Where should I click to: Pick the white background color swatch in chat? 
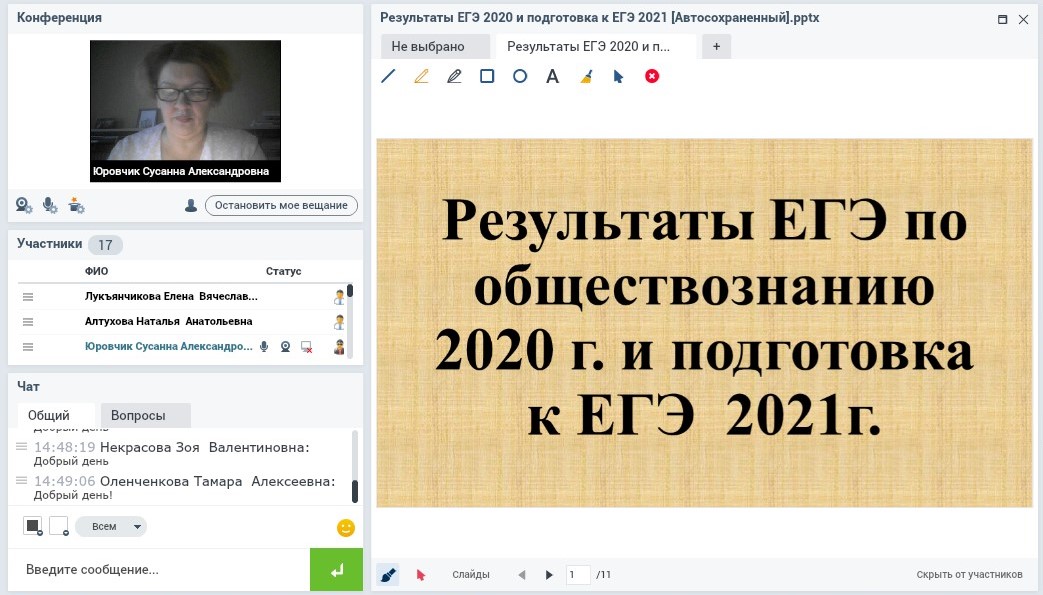(x=59, y=526)
